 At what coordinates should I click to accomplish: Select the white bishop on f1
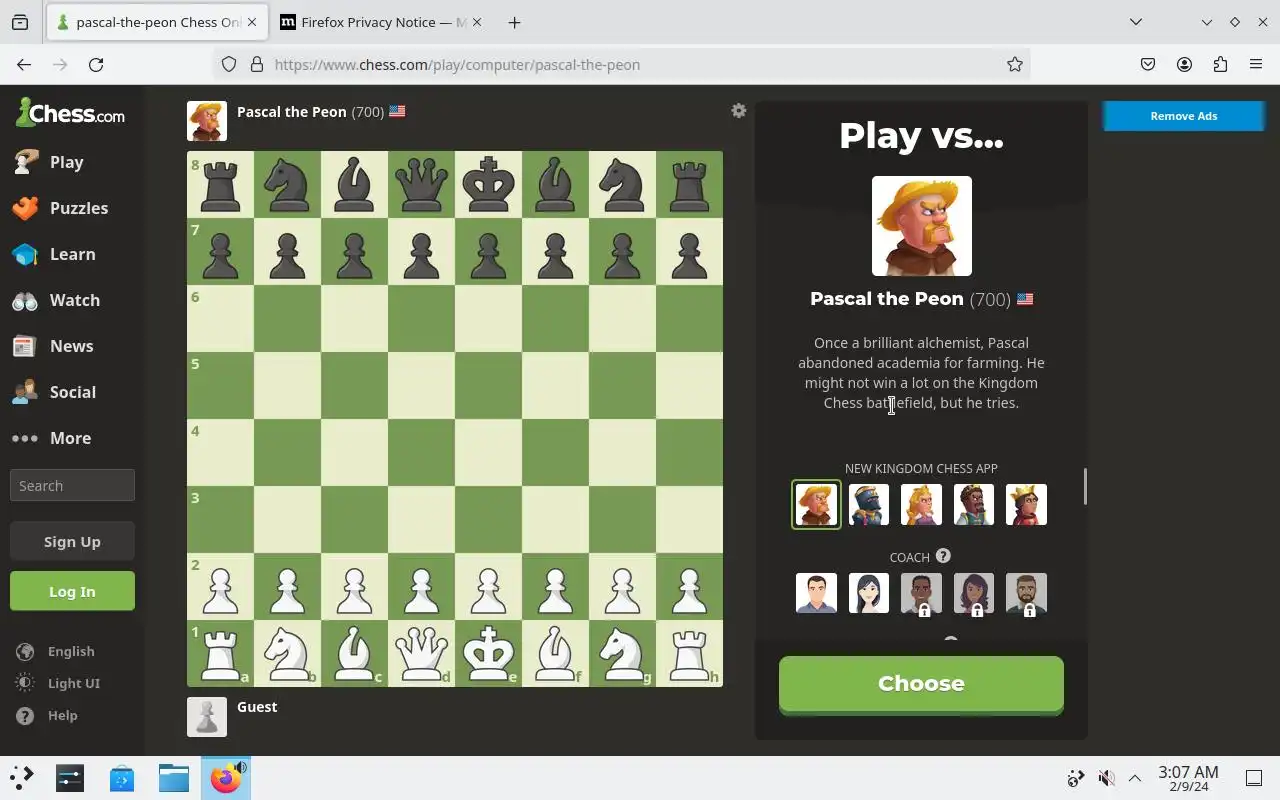click(x=555, y=653)
